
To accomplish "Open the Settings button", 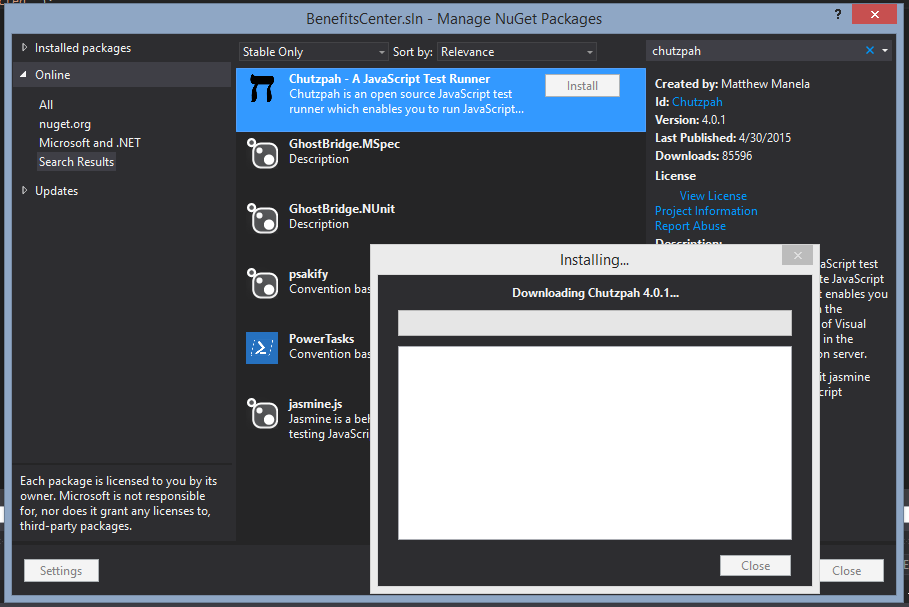I will pyautogui.click(x=61, y=570).
